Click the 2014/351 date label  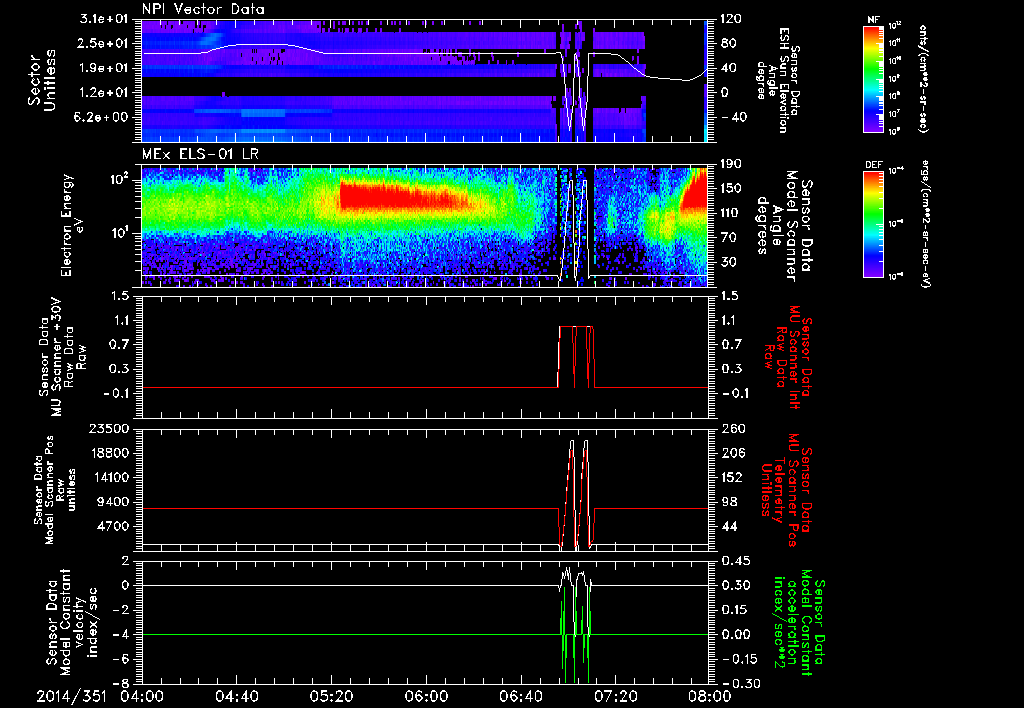69,696
